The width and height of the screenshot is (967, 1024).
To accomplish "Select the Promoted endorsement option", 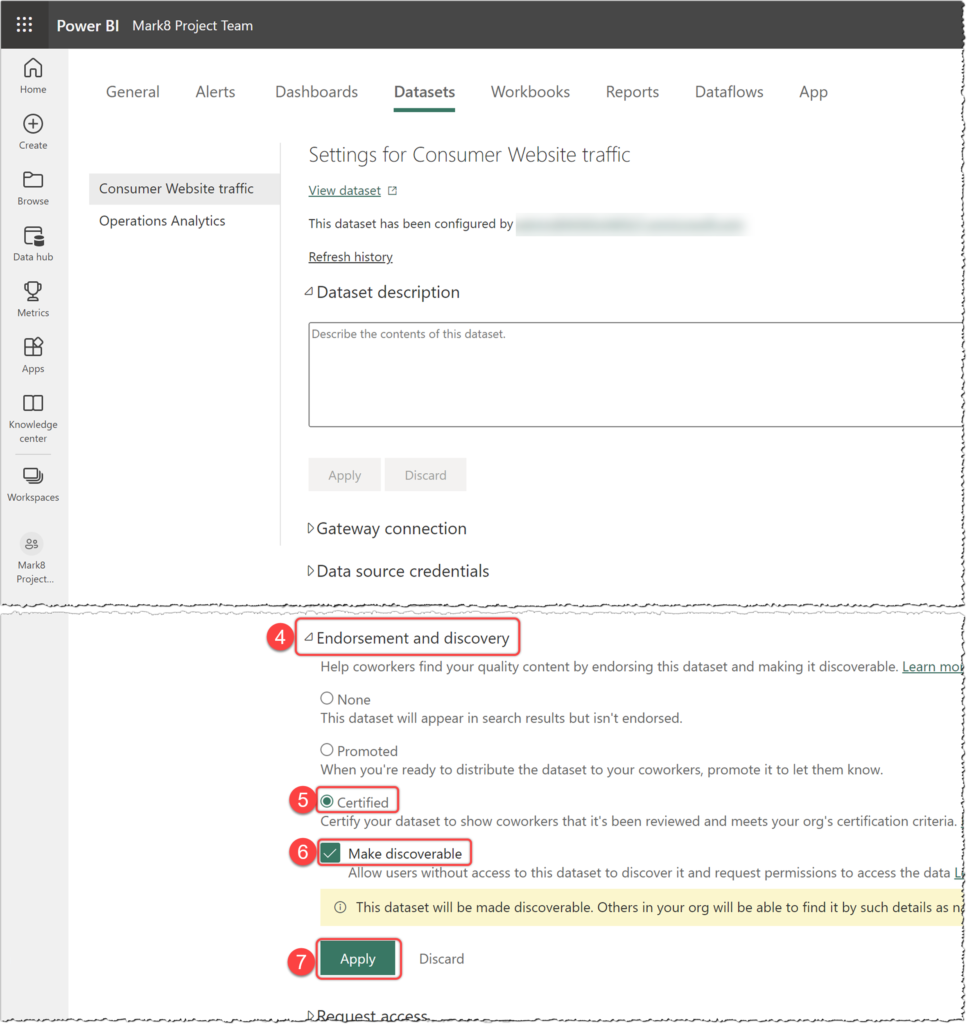I will [x=327, y=750].
